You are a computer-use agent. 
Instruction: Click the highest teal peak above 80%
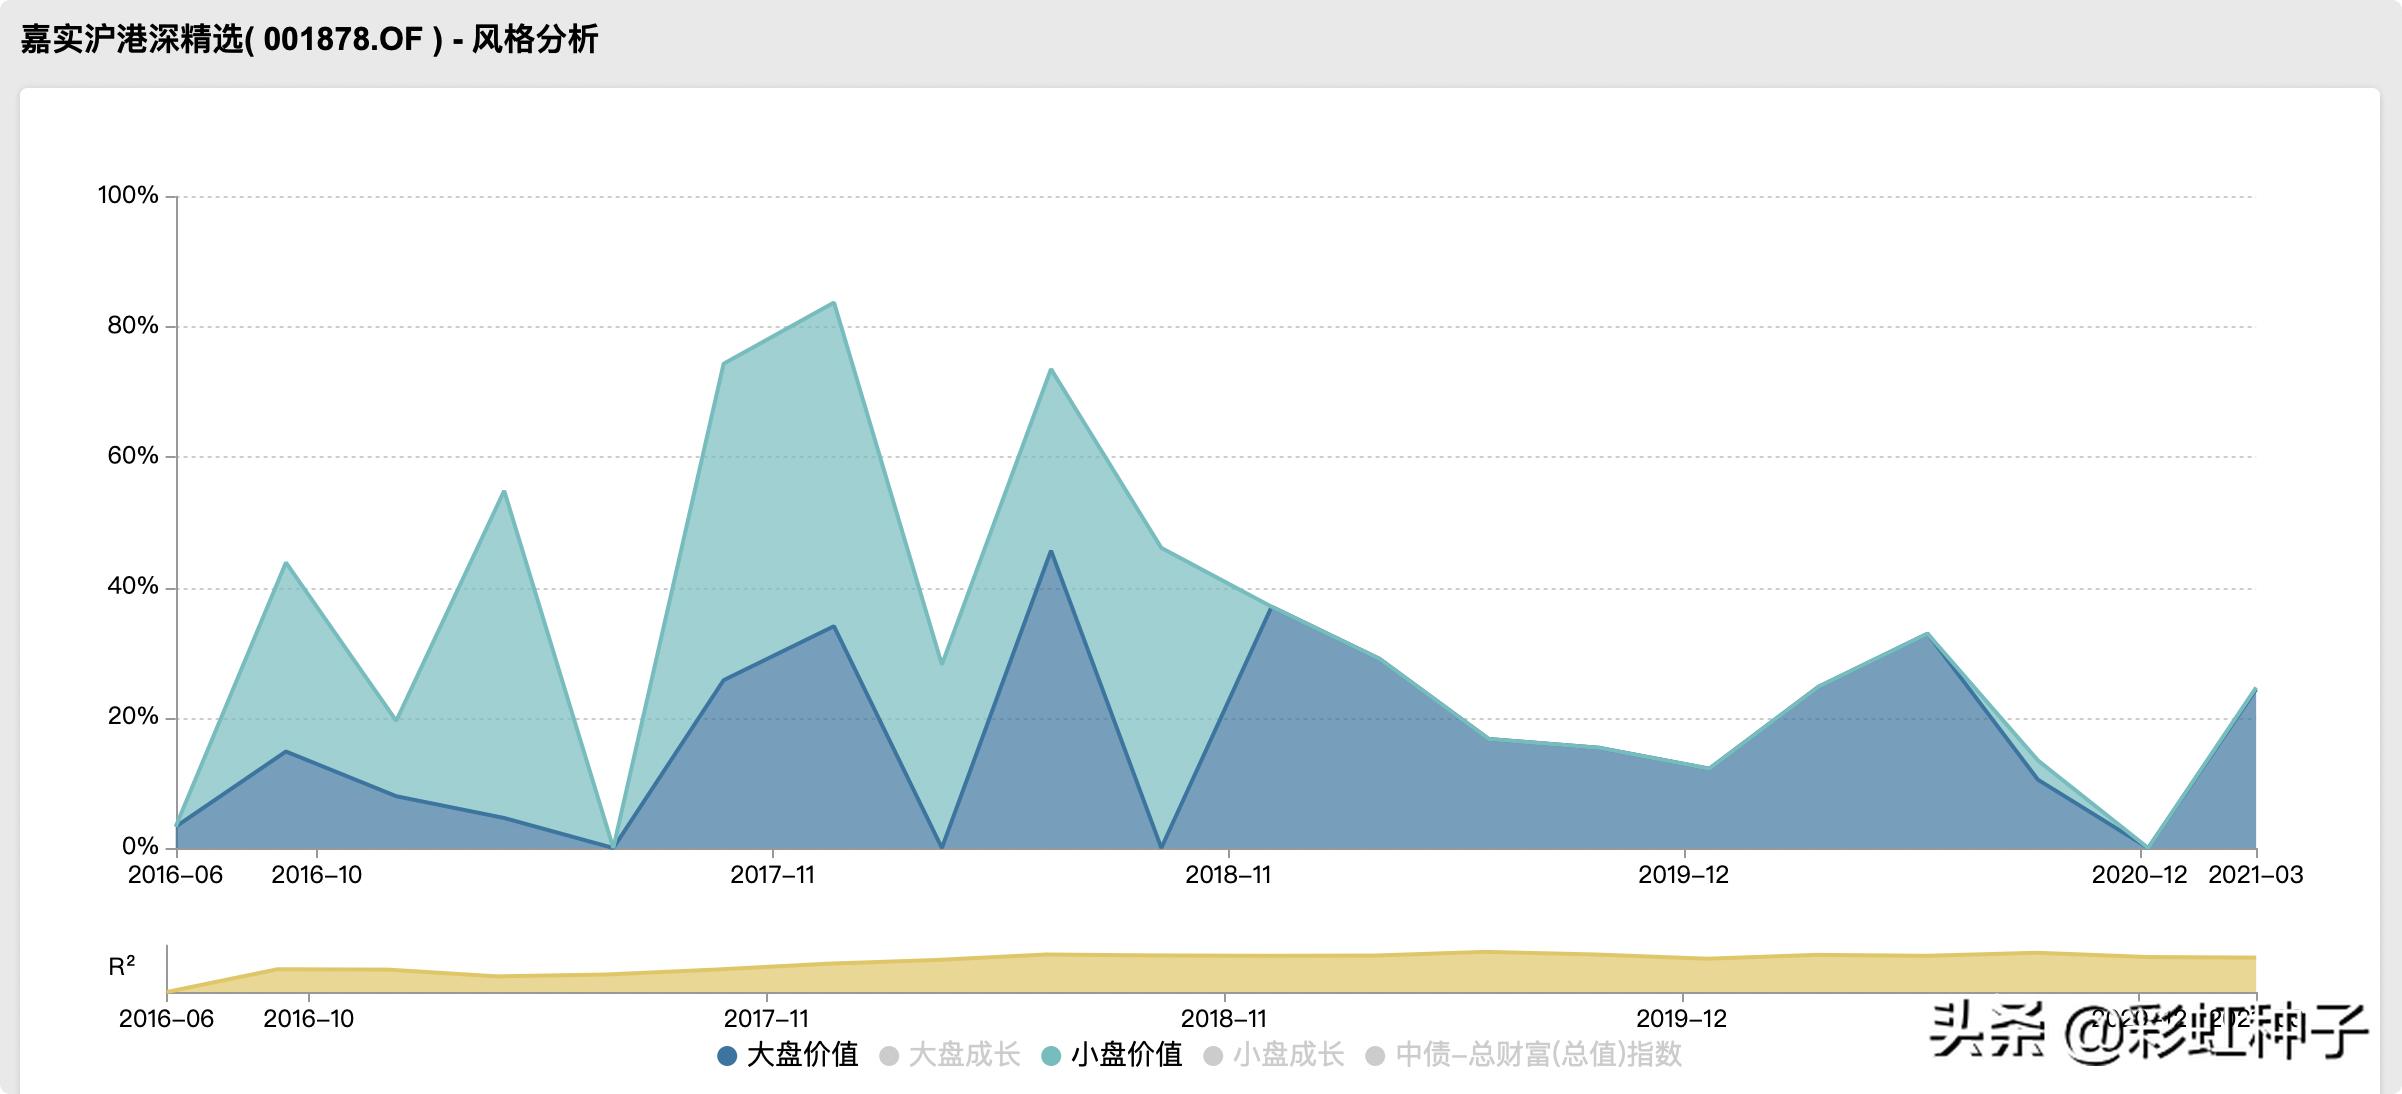coord(834,303)
